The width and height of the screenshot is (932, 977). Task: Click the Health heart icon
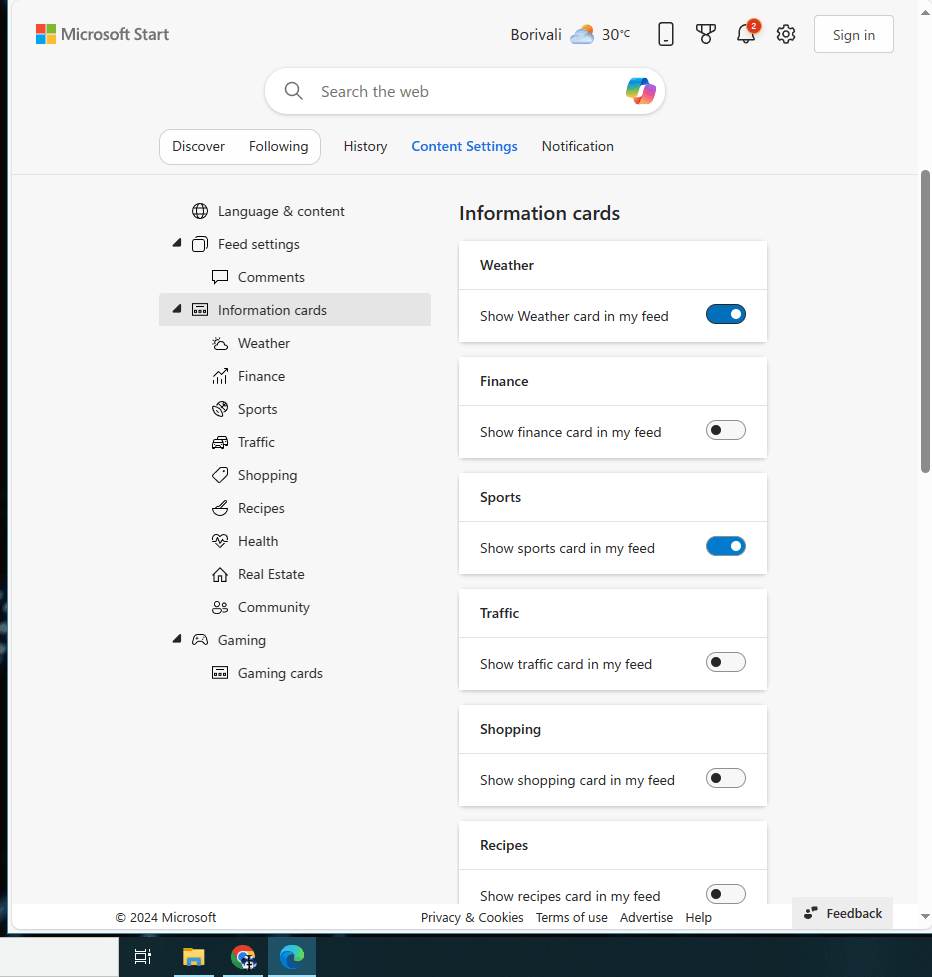point(220,541)
